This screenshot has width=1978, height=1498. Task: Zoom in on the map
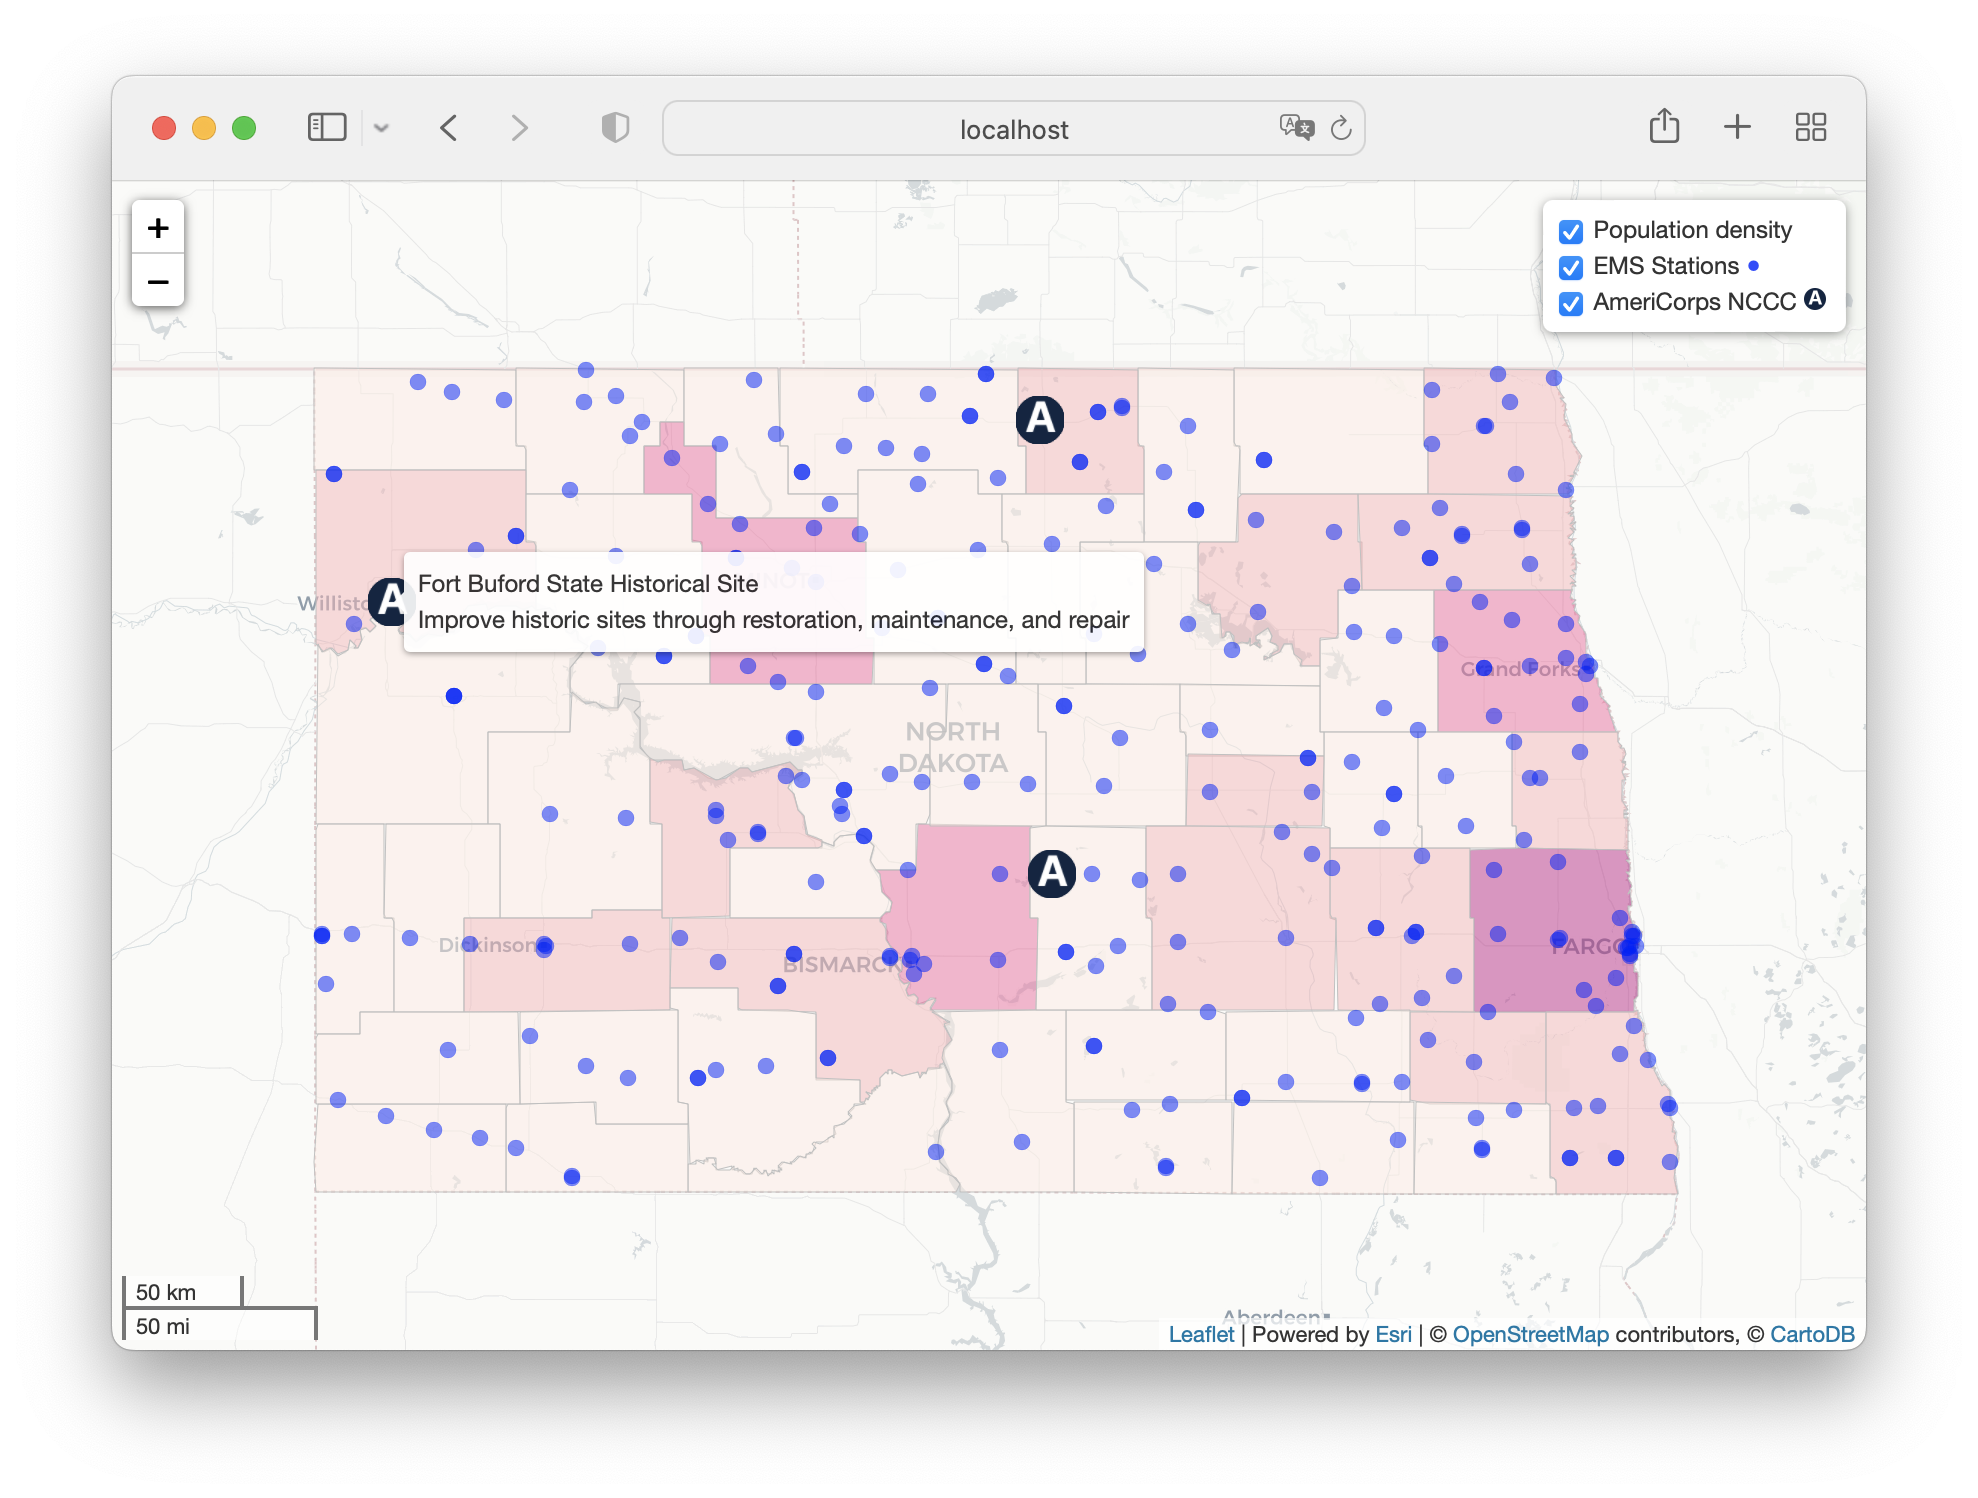point(158,228)
